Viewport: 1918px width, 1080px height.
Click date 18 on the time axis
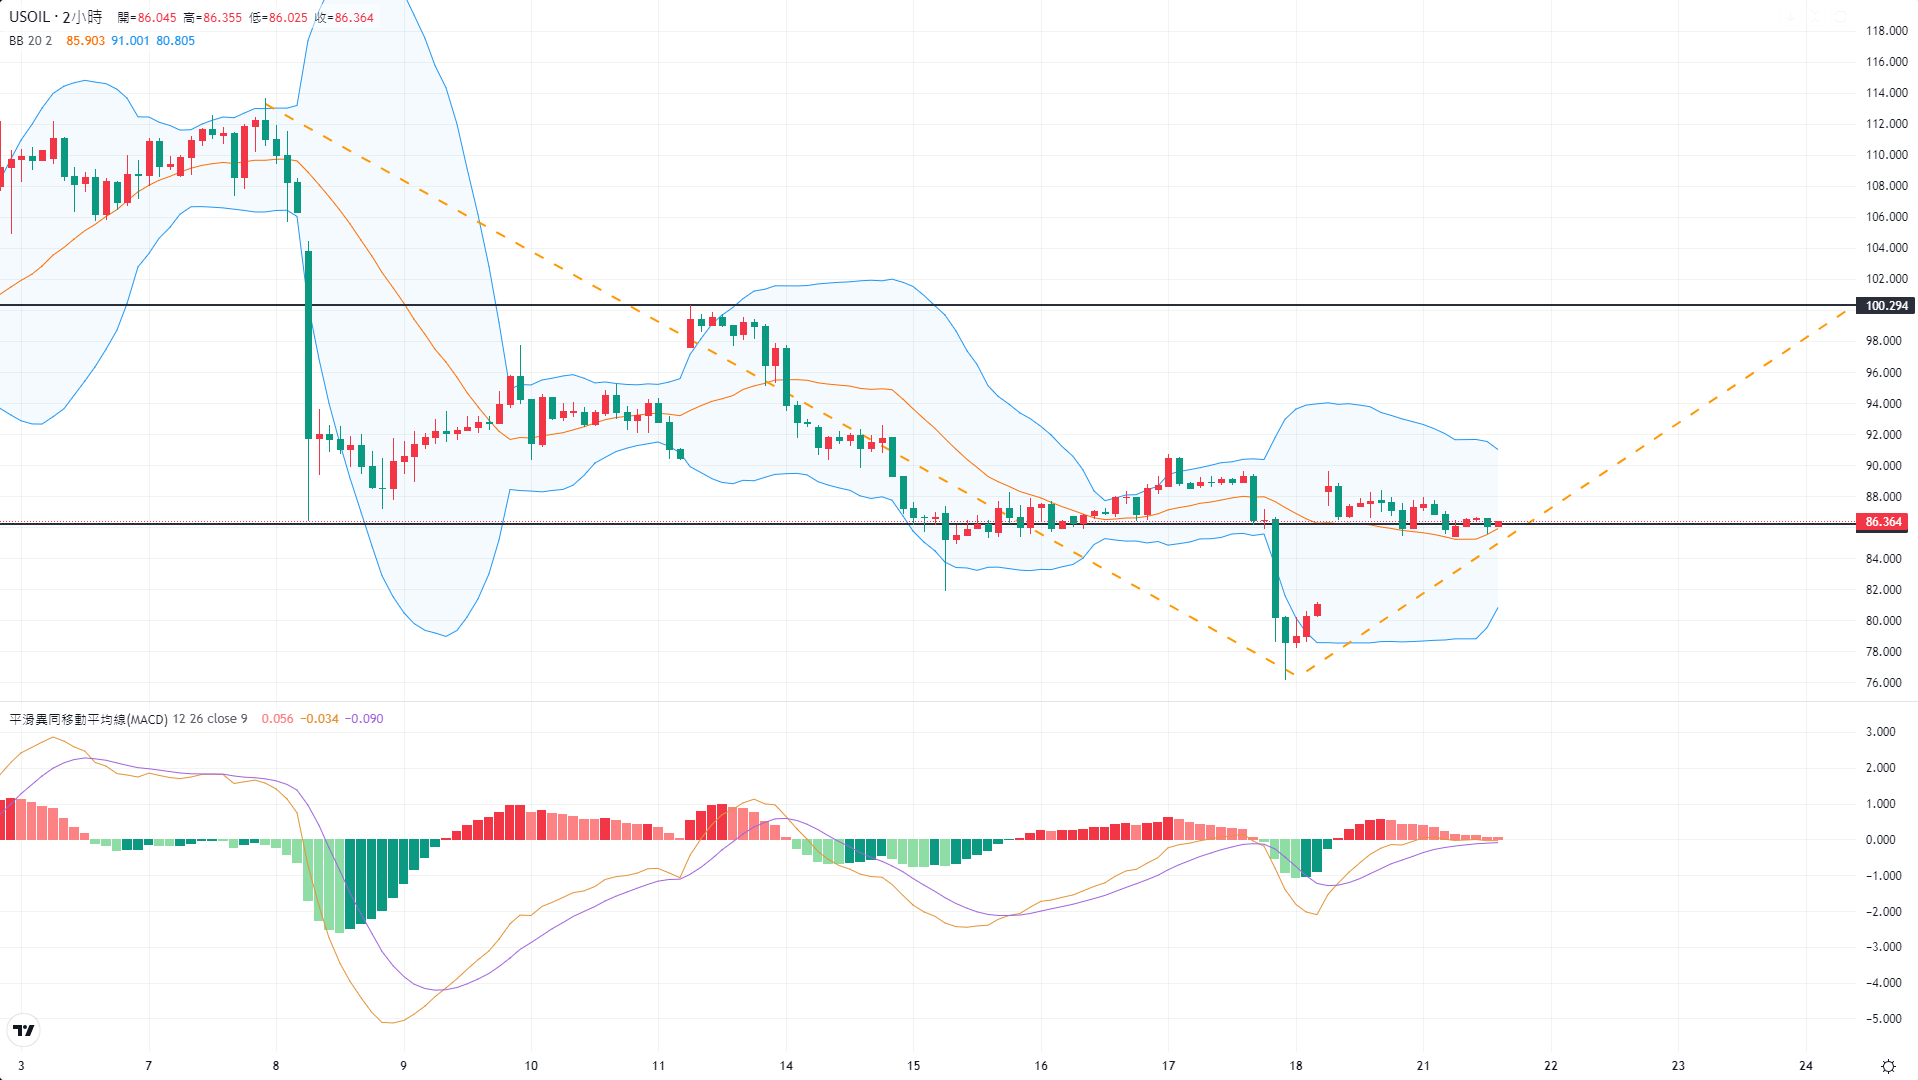click(1295, 1066)
